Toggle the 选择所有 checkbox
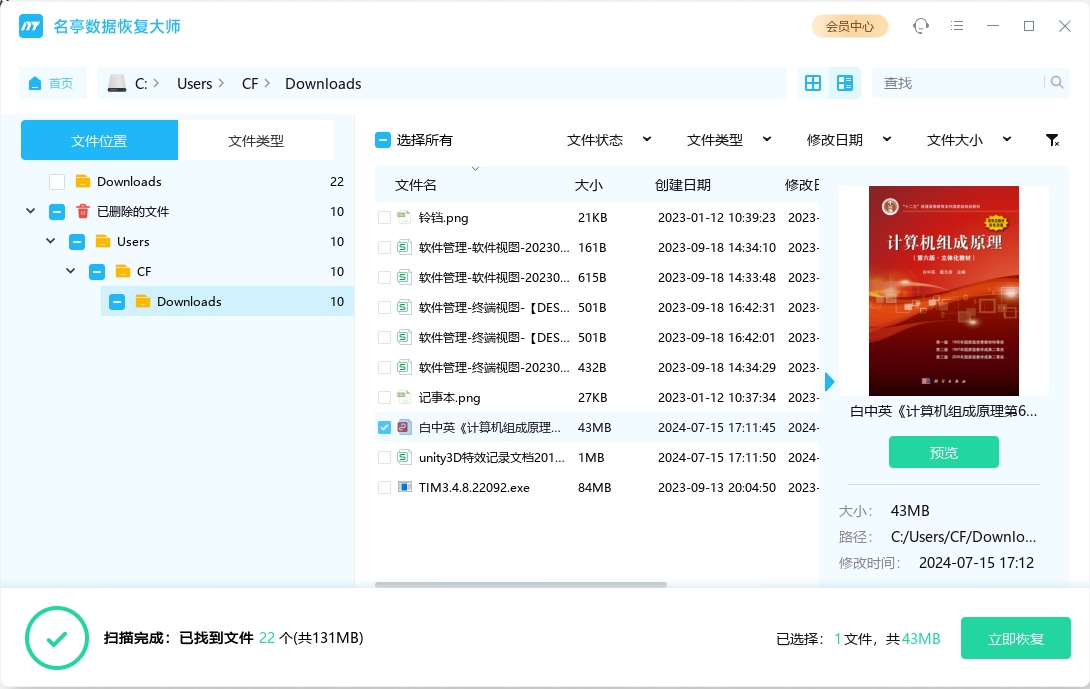 click(383, 140)
